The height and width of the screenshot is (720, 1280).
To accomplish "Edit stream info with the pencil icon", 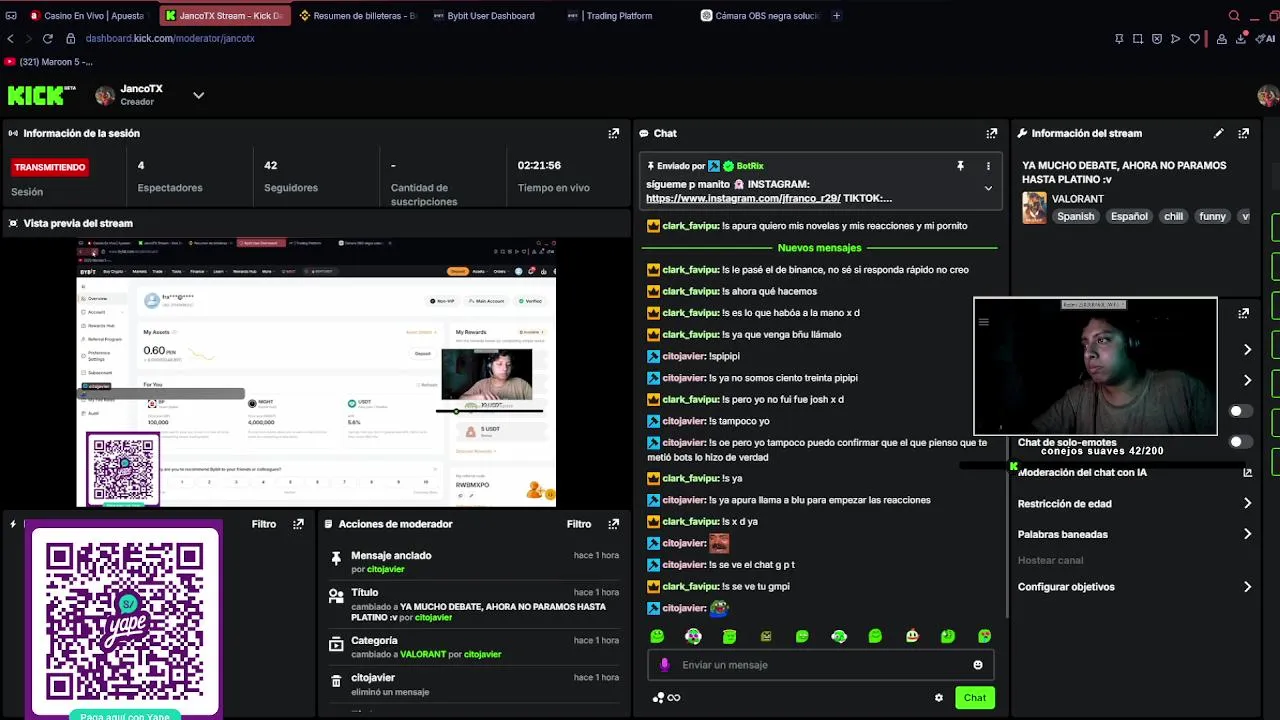I will 1218,133.
